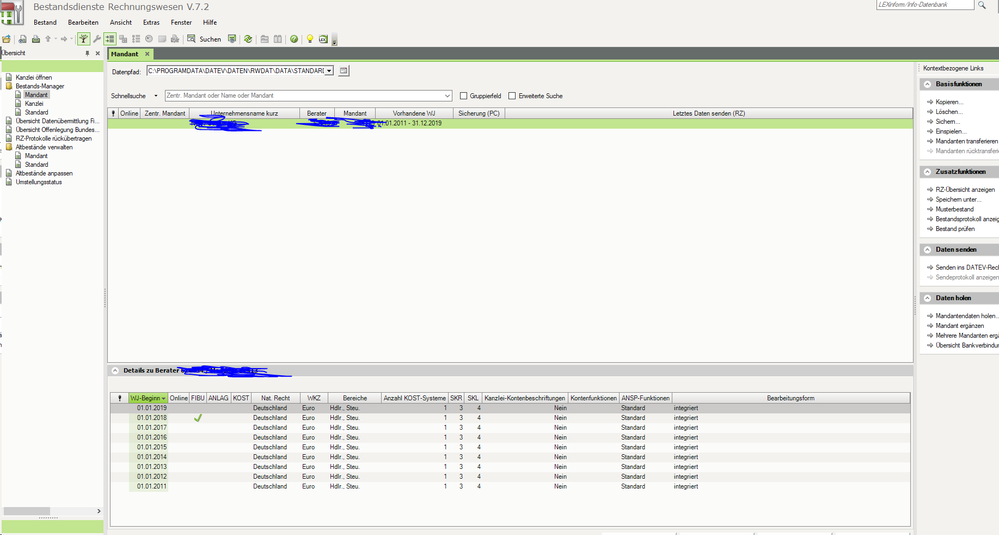Click the Suchen search toolbar icon
Image resolution: width=999 pixels, height=535 pixels.
(x=204, y=39)
